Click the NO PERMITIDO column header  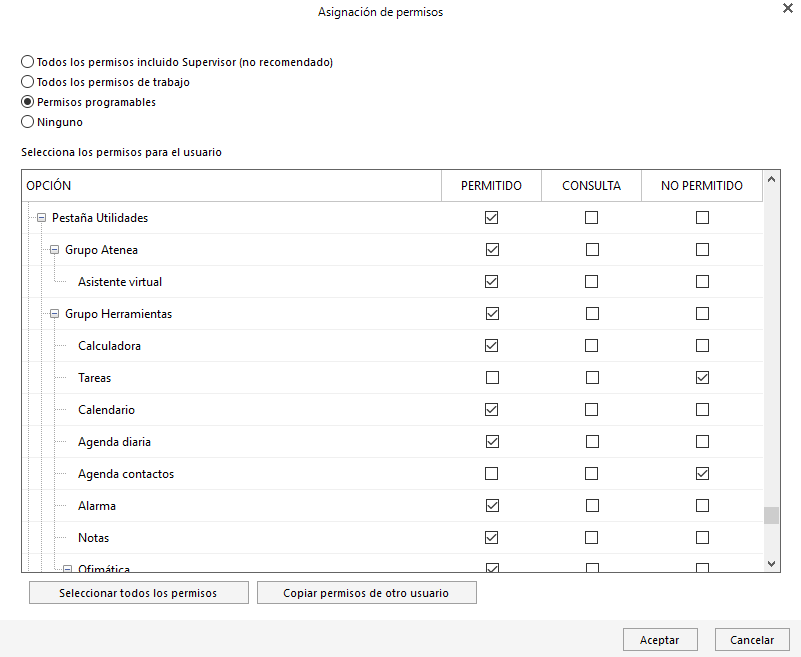pyautogui.click(x=702, y=185)
